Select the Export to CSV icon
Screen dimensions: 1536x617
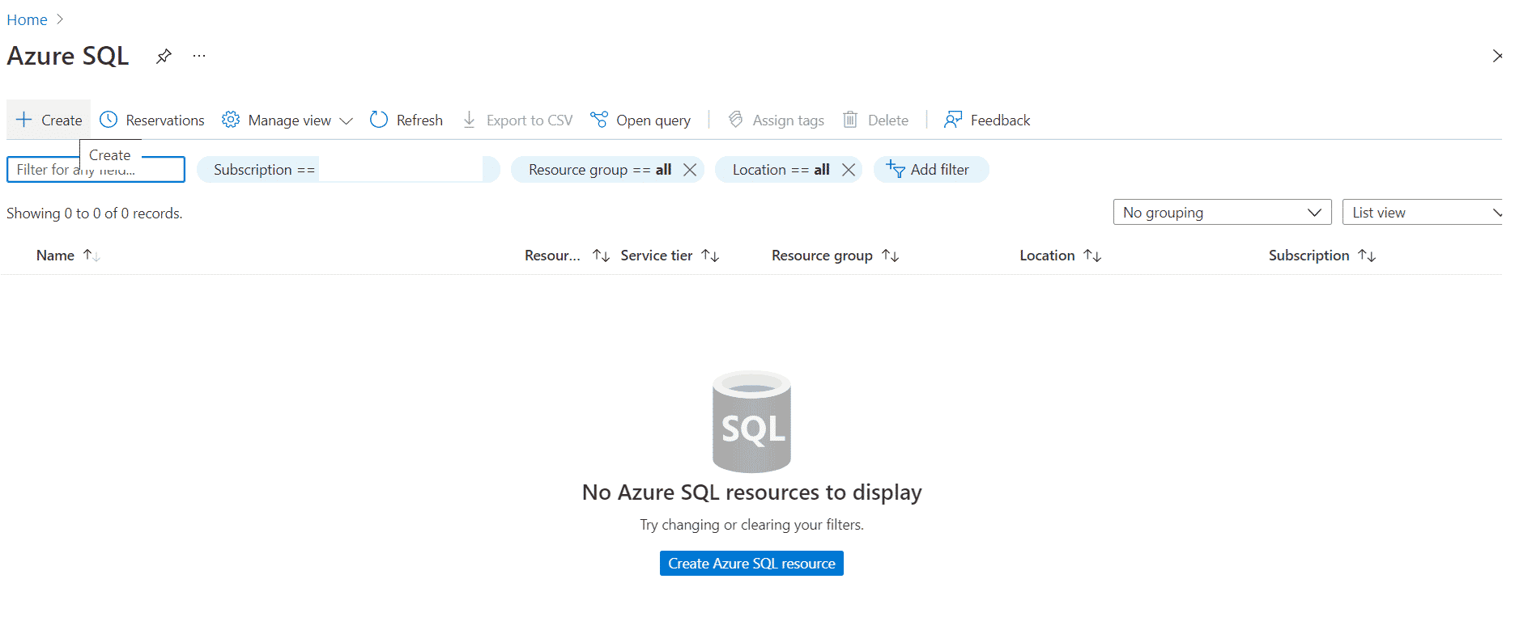(469, 119)
